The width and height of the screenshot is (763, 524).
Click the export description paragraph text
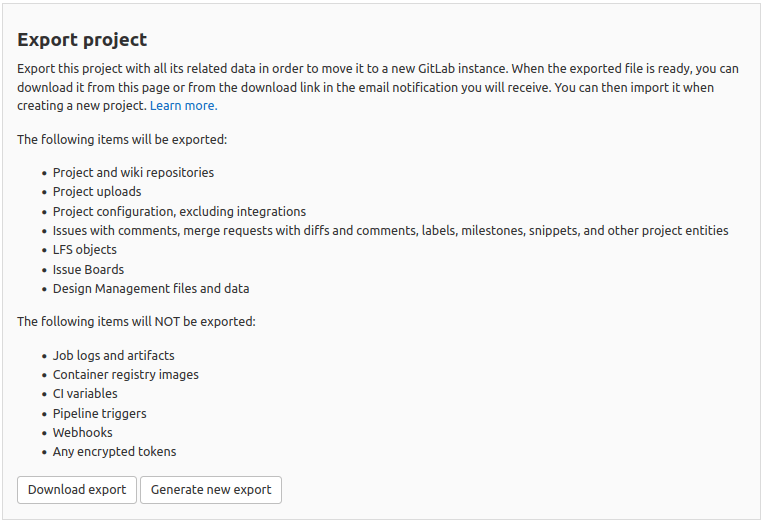click(x=378, y=87)
